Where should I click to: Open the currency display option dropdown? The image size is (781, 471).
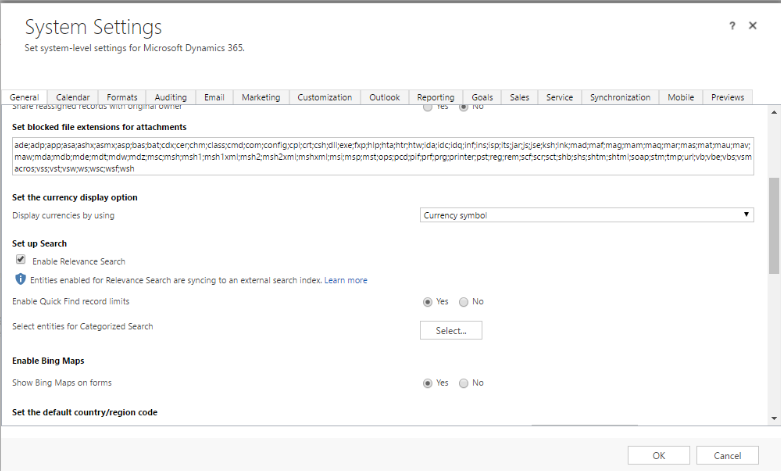[587, 215]
